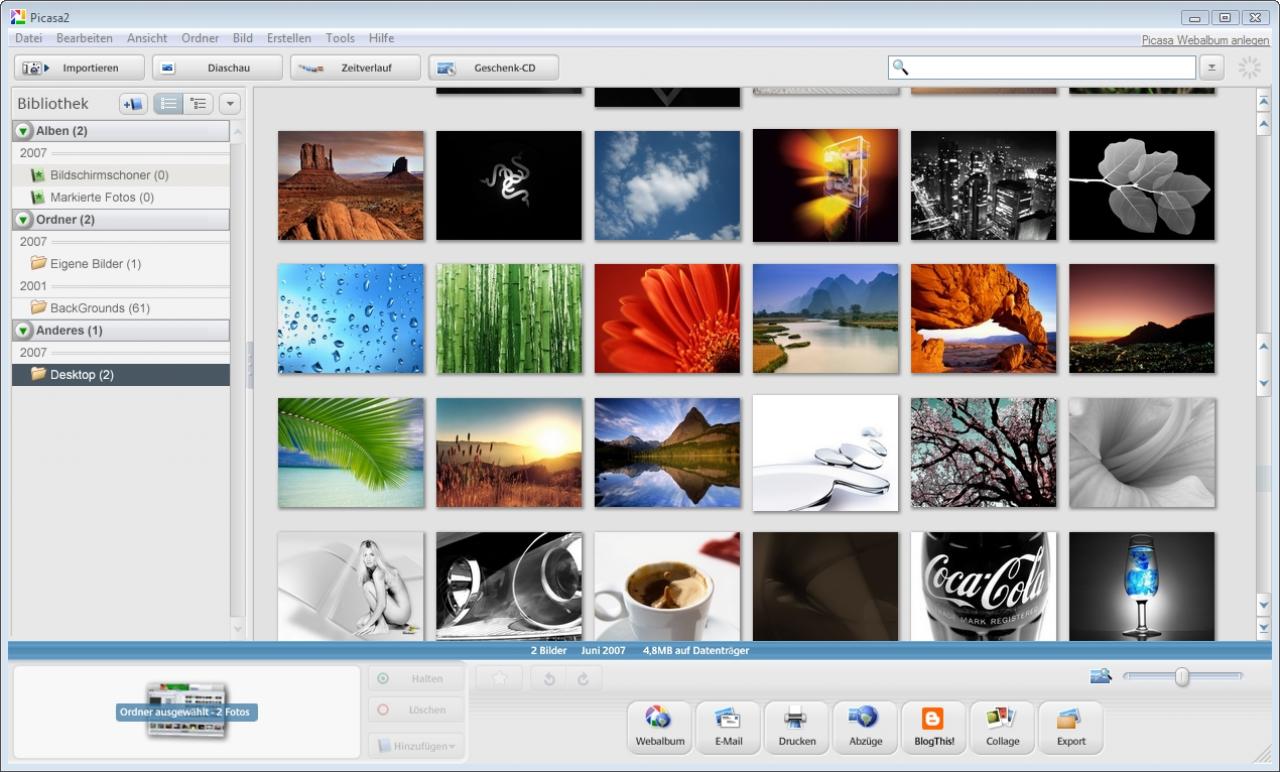Click the selected-photos tray thumbnail
This screenshot has height=772, width=1280.
coord(187,710)
